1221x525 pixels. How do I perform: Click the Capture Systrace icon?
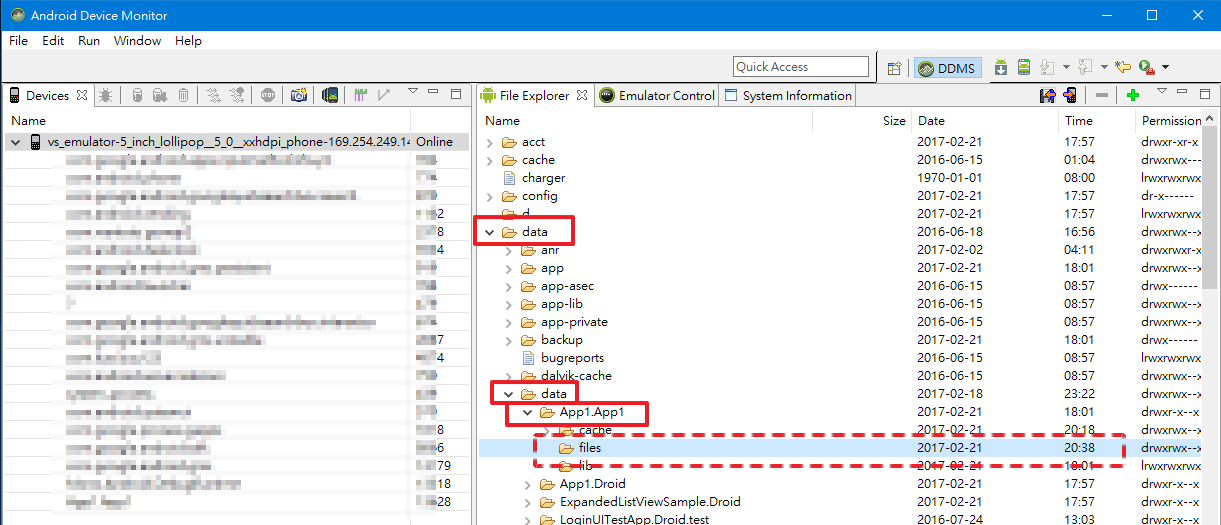pyautogui.click(x=361, y=95)
